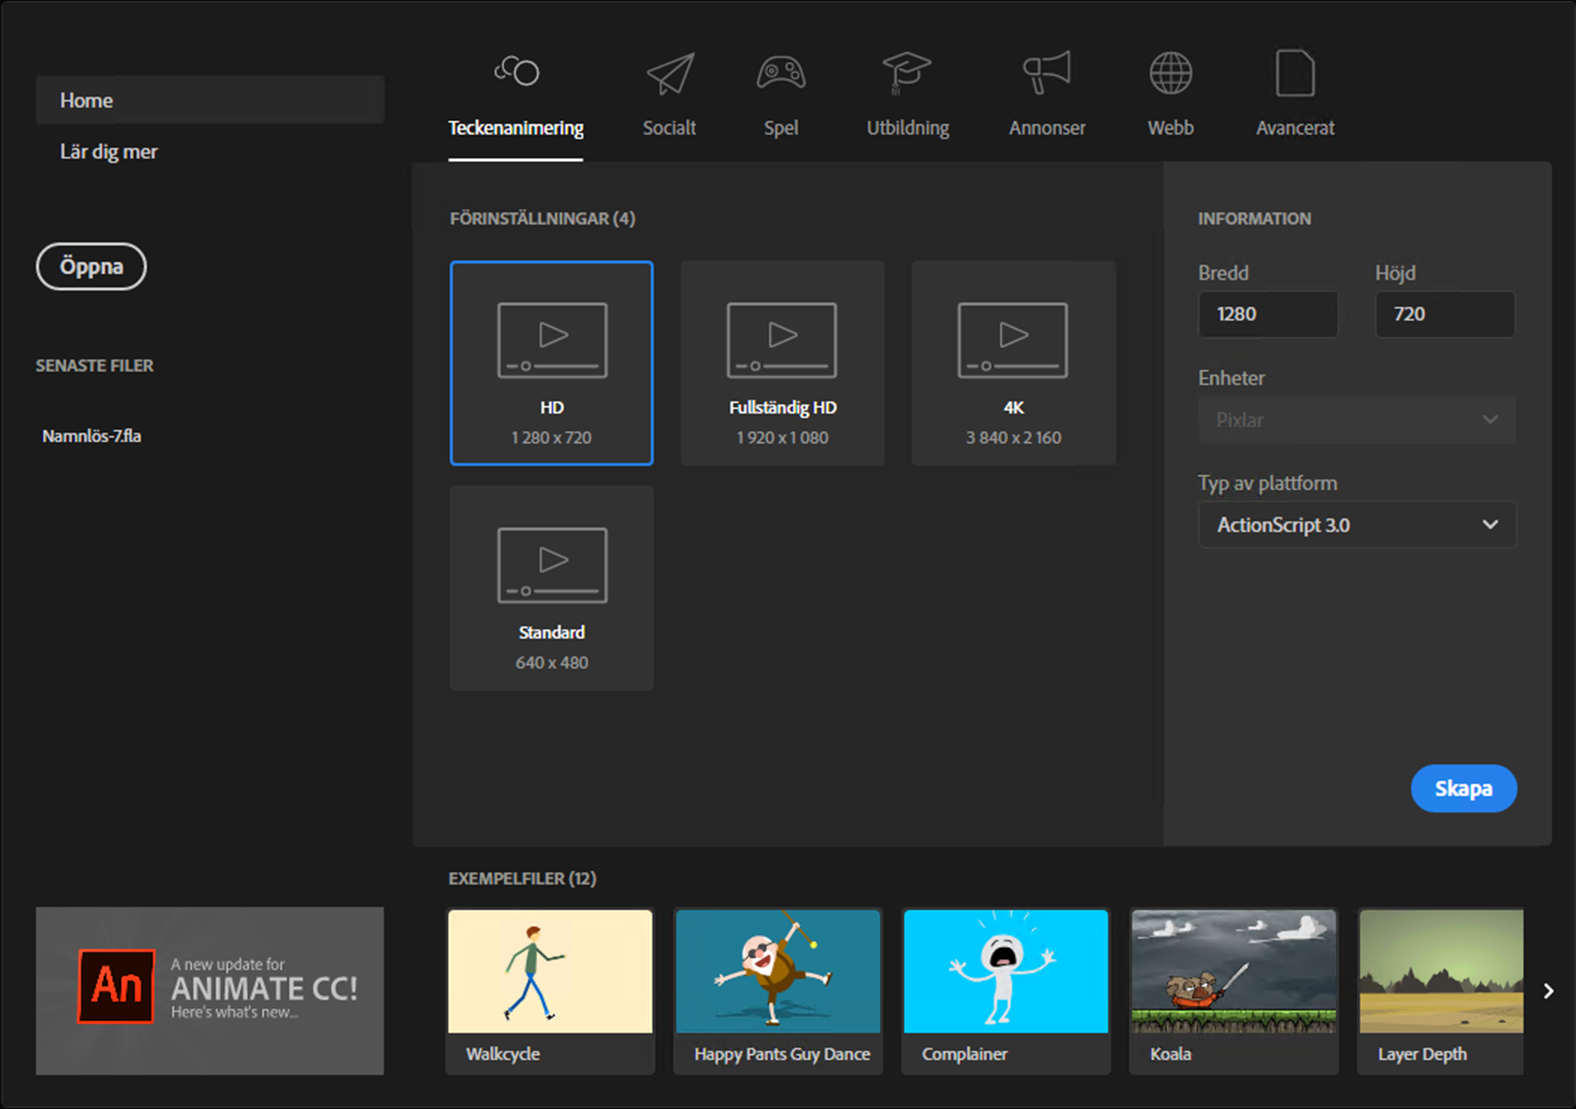This screenshot has height=1109, width=1576.
Task: Expand the Typ av plattform dropdown
Action: click(1357, 525)
